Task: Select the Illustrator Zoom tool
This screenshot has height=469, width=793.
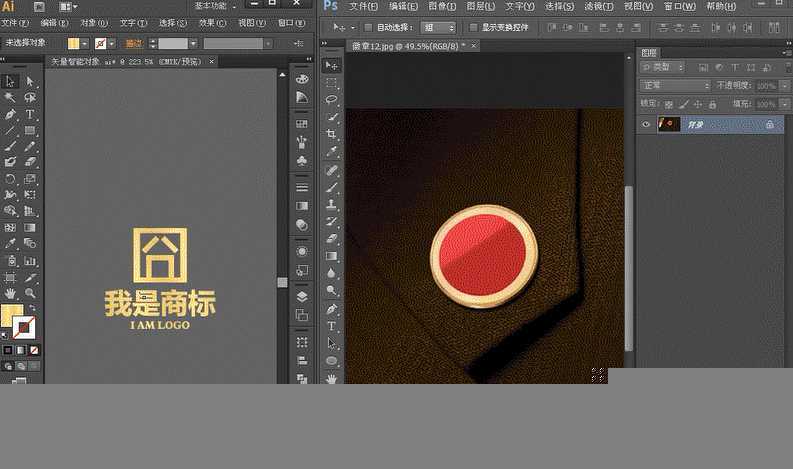Action: pyautogui.click(x=30, y=292)
